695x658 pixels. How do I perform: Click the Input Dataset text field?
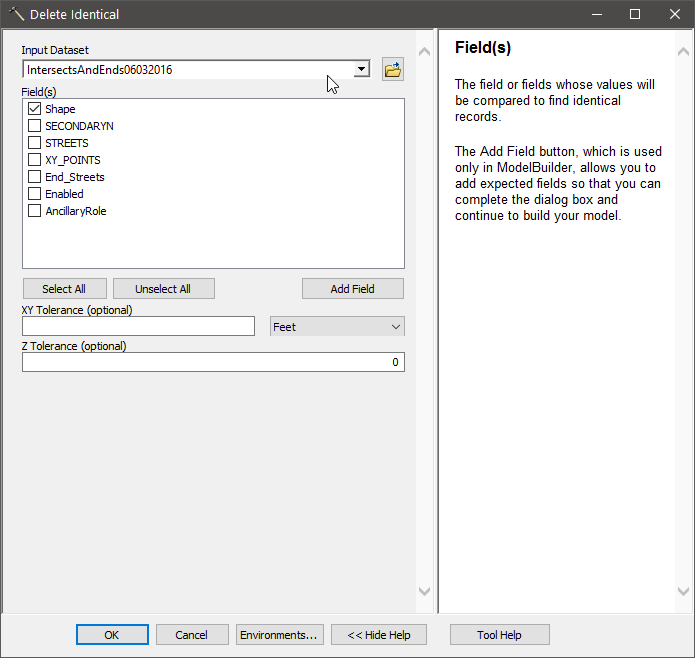point(188,70)
